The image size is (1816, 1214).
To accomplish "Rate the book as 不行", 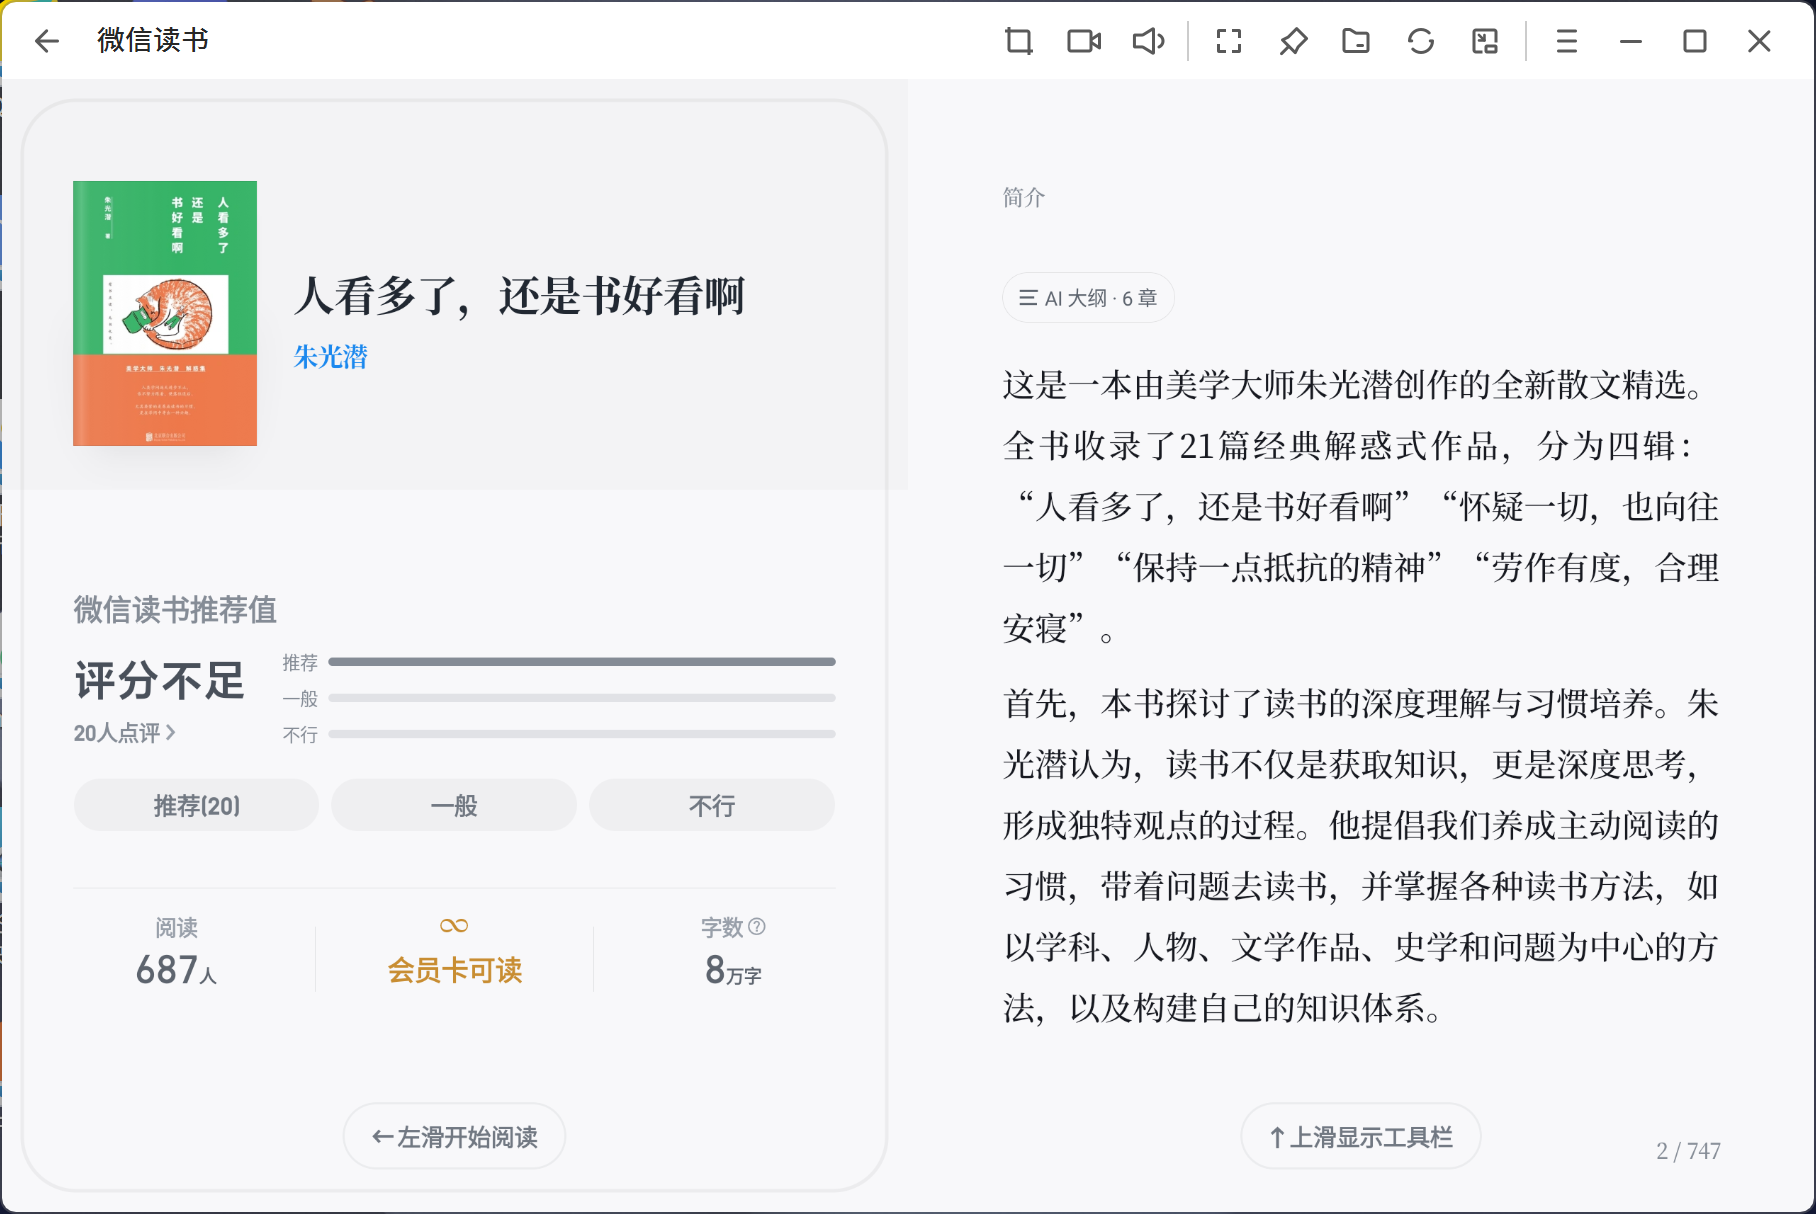I will (711, 806).
